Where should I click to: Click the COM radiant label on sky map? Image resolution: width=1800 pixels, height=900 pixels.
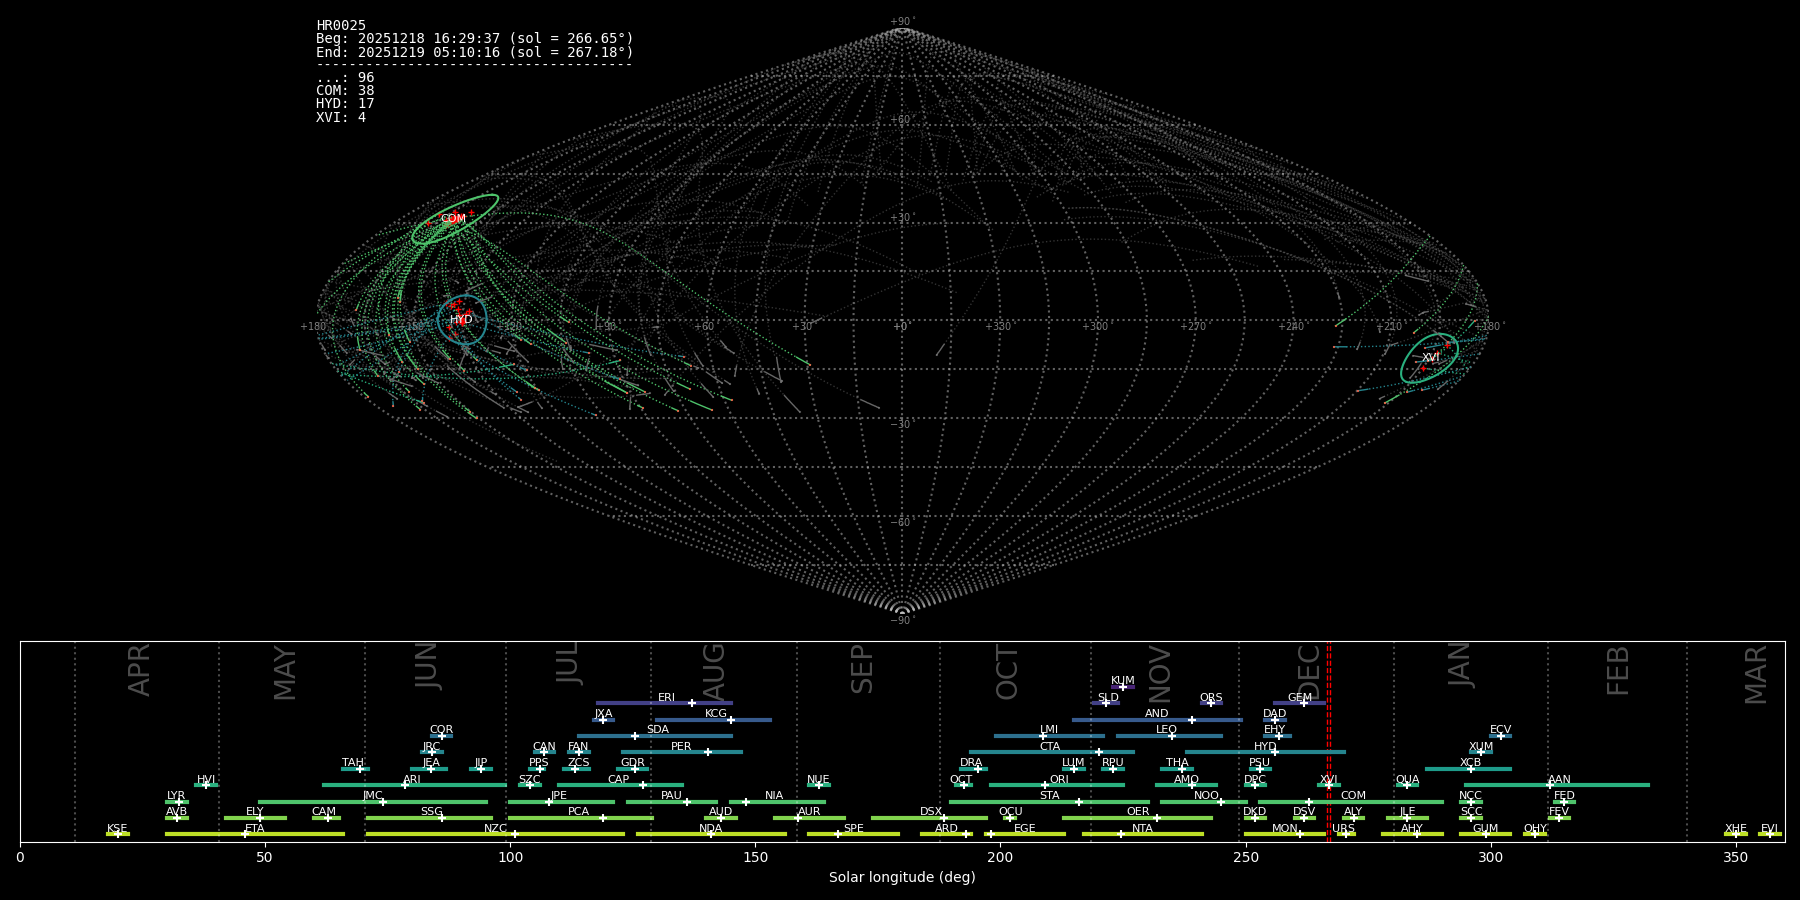453,219
